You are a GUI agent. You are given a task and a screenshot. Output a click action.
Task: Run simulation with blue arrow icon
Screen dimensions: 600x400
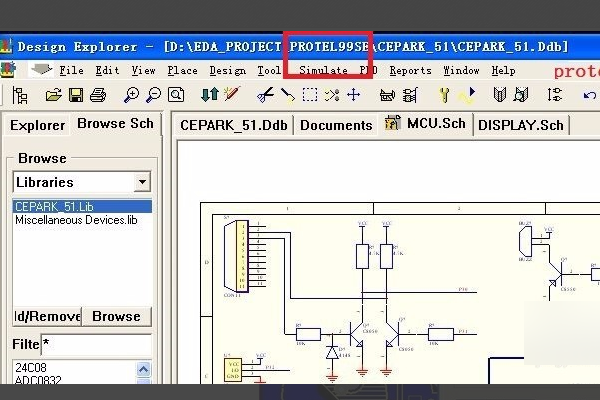468,95
